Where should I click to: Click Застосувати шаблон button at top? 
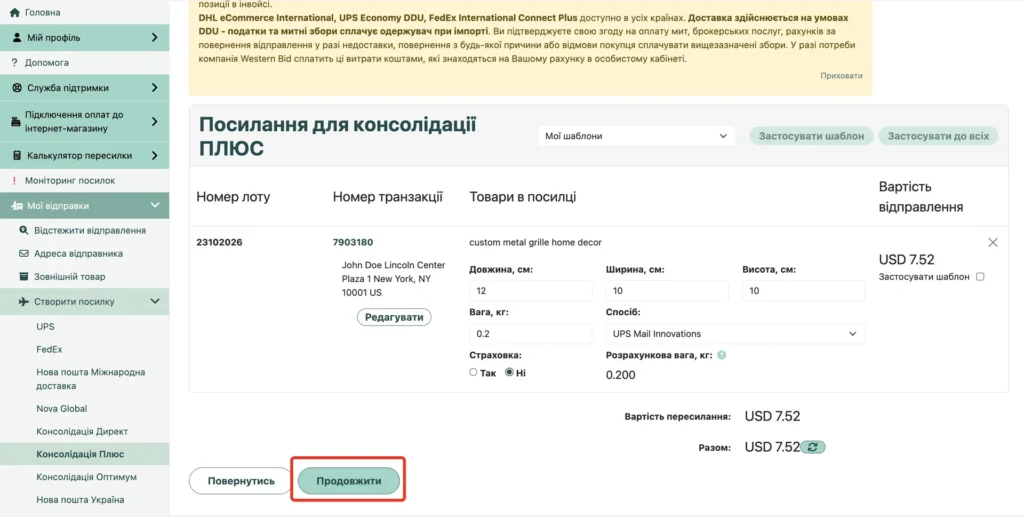pyautogui.click(x=811, y=136)
